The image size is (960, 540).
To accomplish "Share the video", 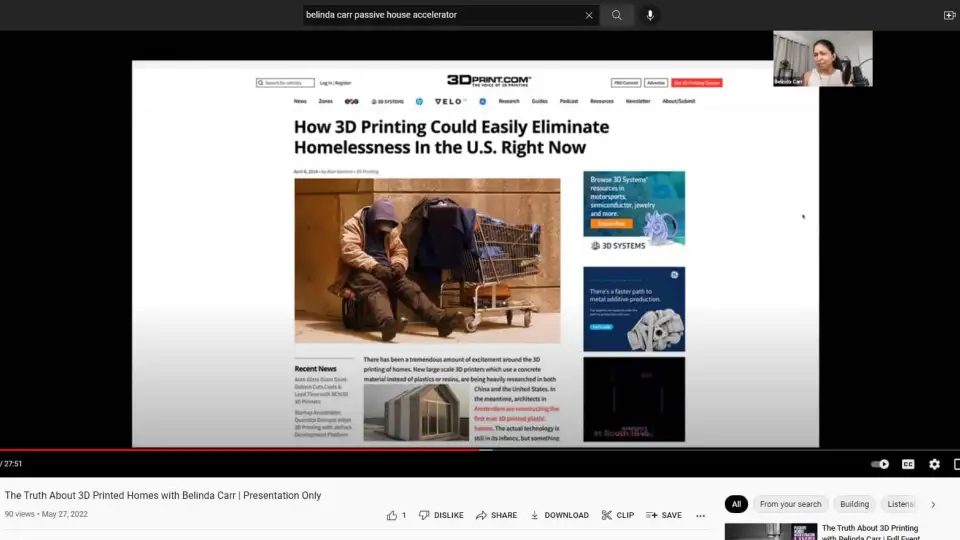I will pyautogui.click(x=496, y=515).
